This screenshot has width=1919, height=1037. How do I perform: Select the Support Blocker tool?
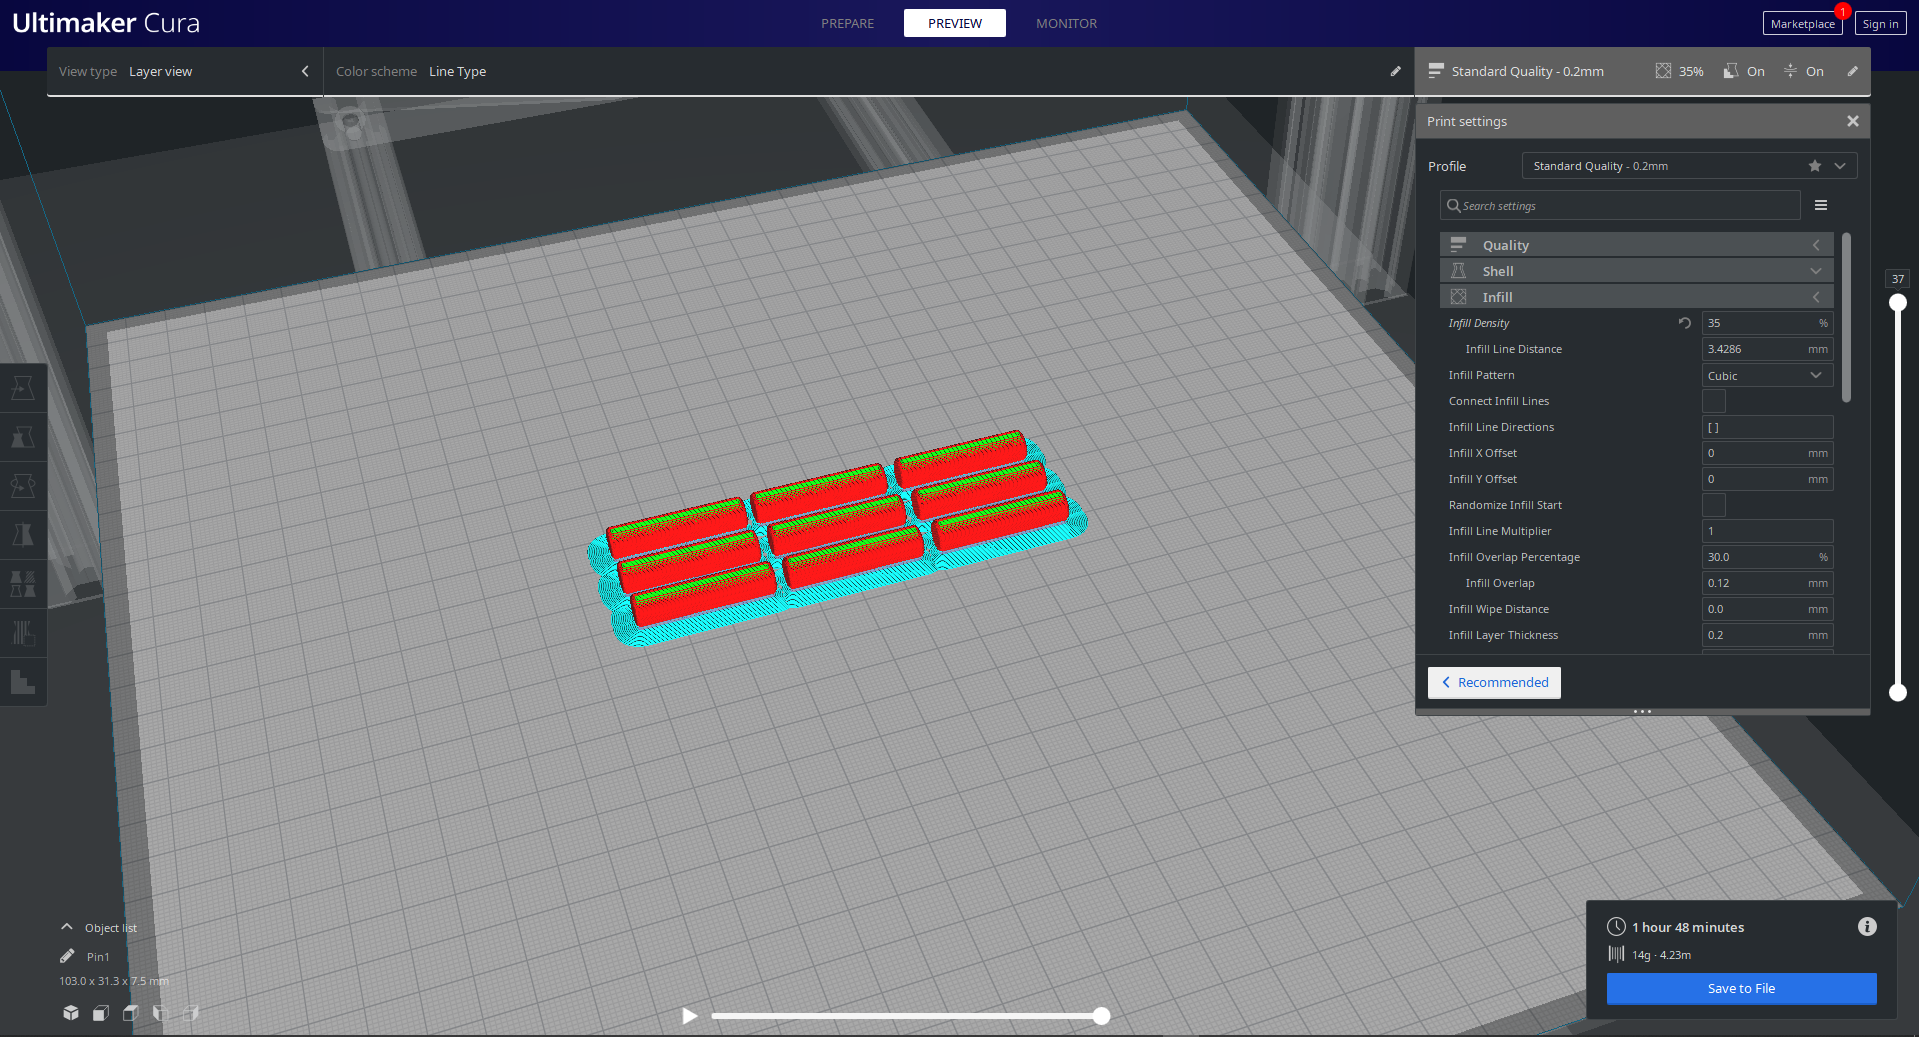[x=23, y=633]
